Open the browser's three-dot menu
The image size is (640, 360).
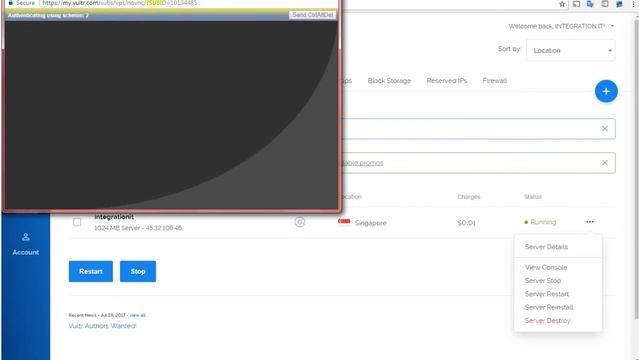[634, 4]
